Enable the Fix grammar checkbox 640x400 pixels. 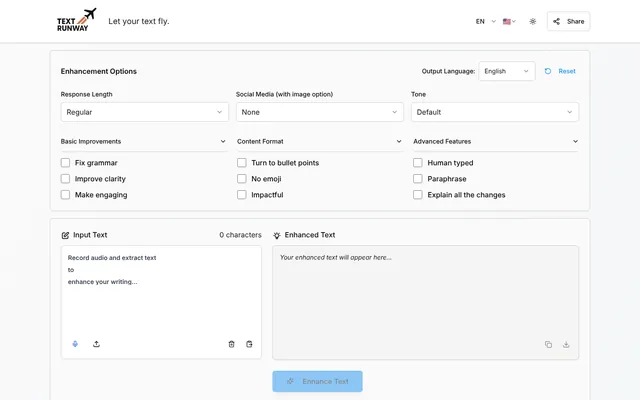point(65,163)
